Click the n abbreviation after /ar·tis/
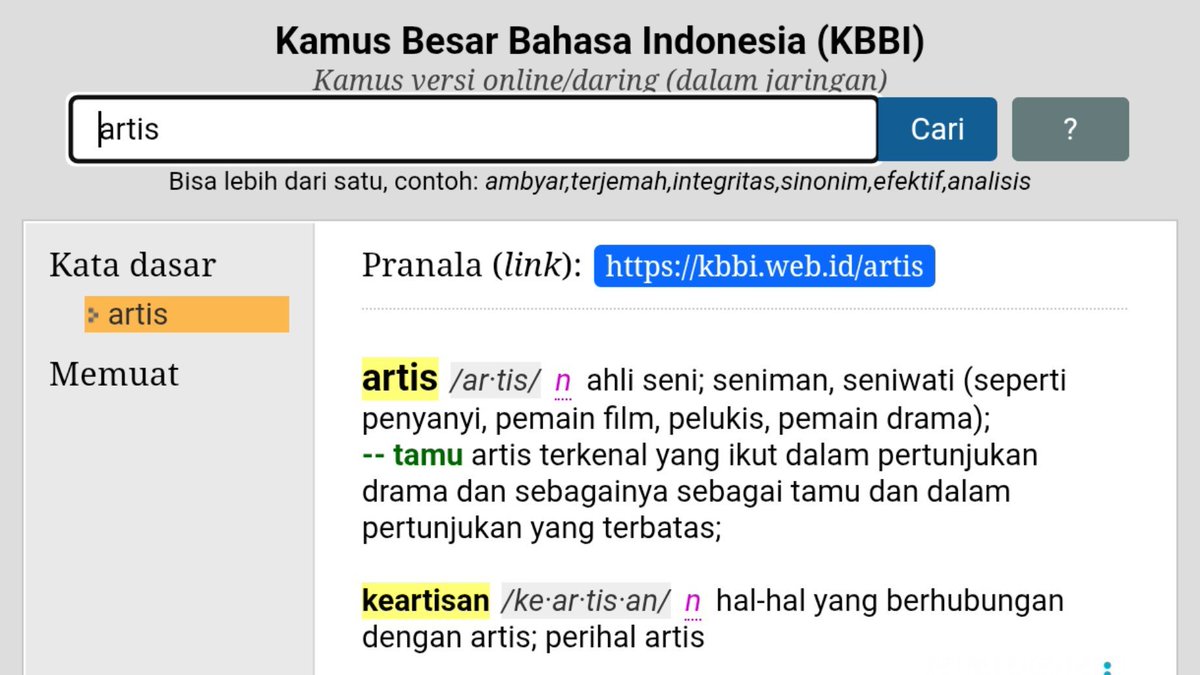This screenshot has height=675, width=1200. click(563, 381)
